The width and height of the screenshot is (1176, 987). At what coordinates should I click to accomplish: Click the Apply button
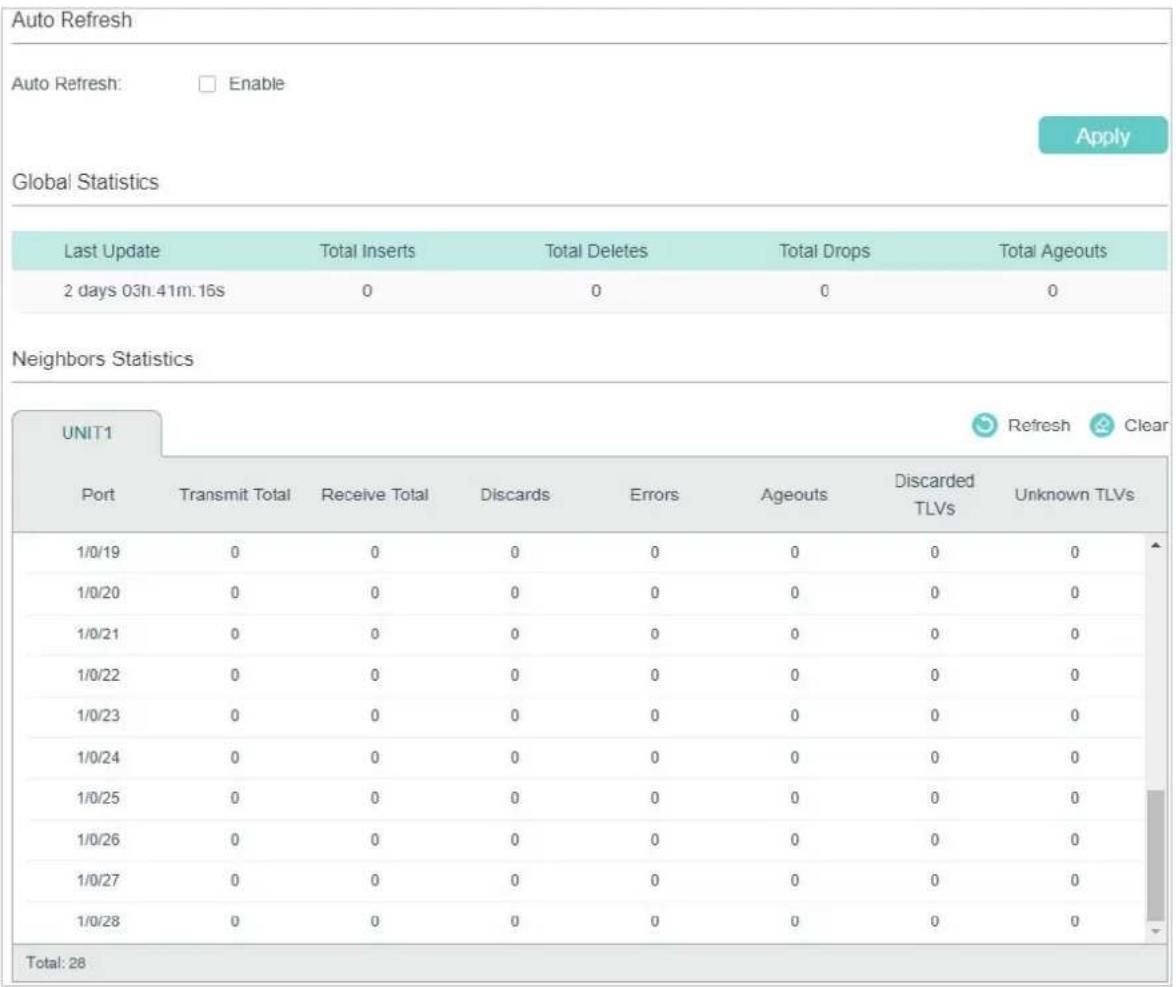[x=1102, y=136]
